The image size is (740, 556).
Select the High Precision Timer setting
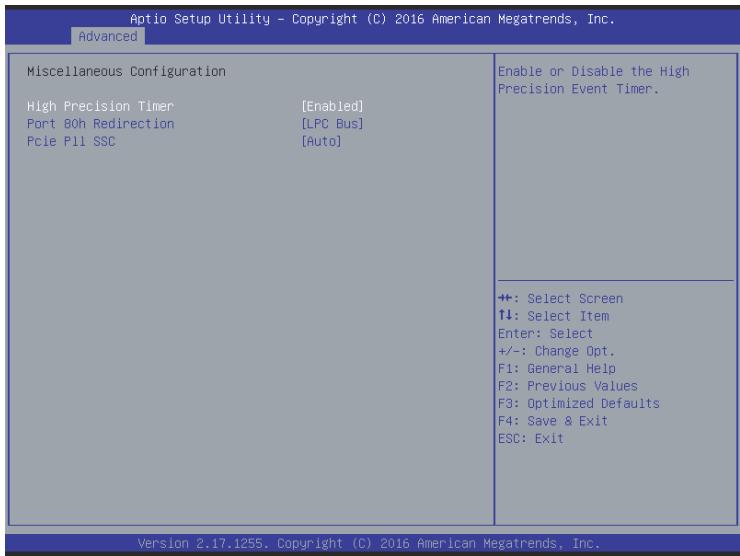[101, 106]
